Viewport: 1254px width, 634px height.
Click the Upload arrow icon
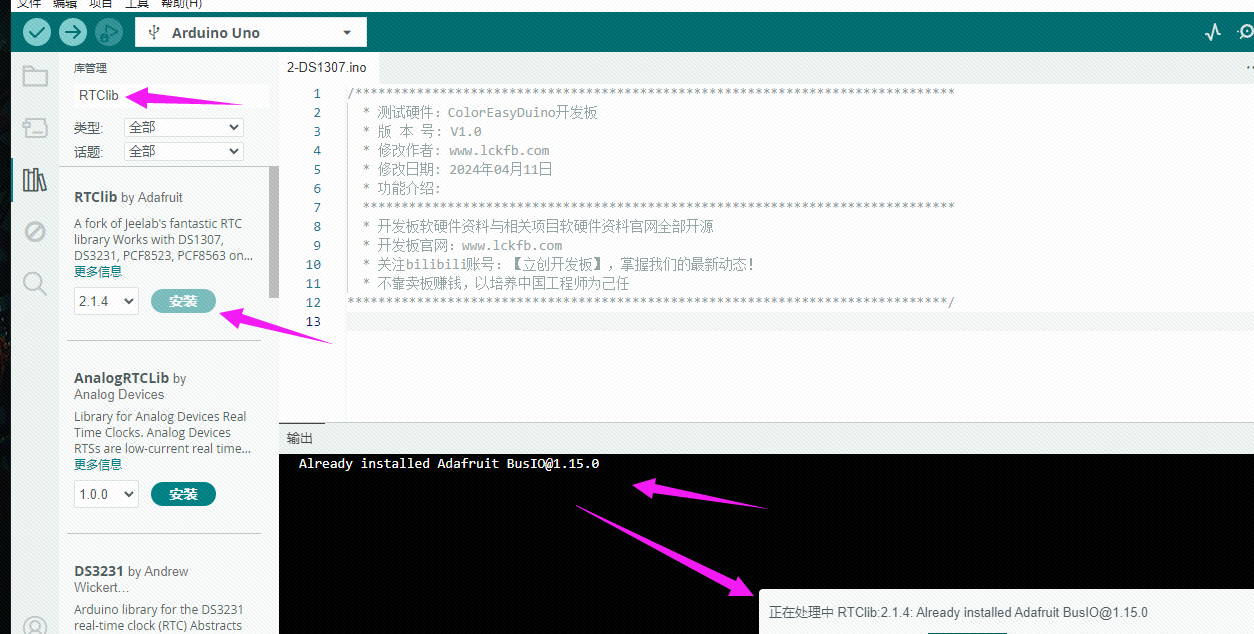(73, 32)
